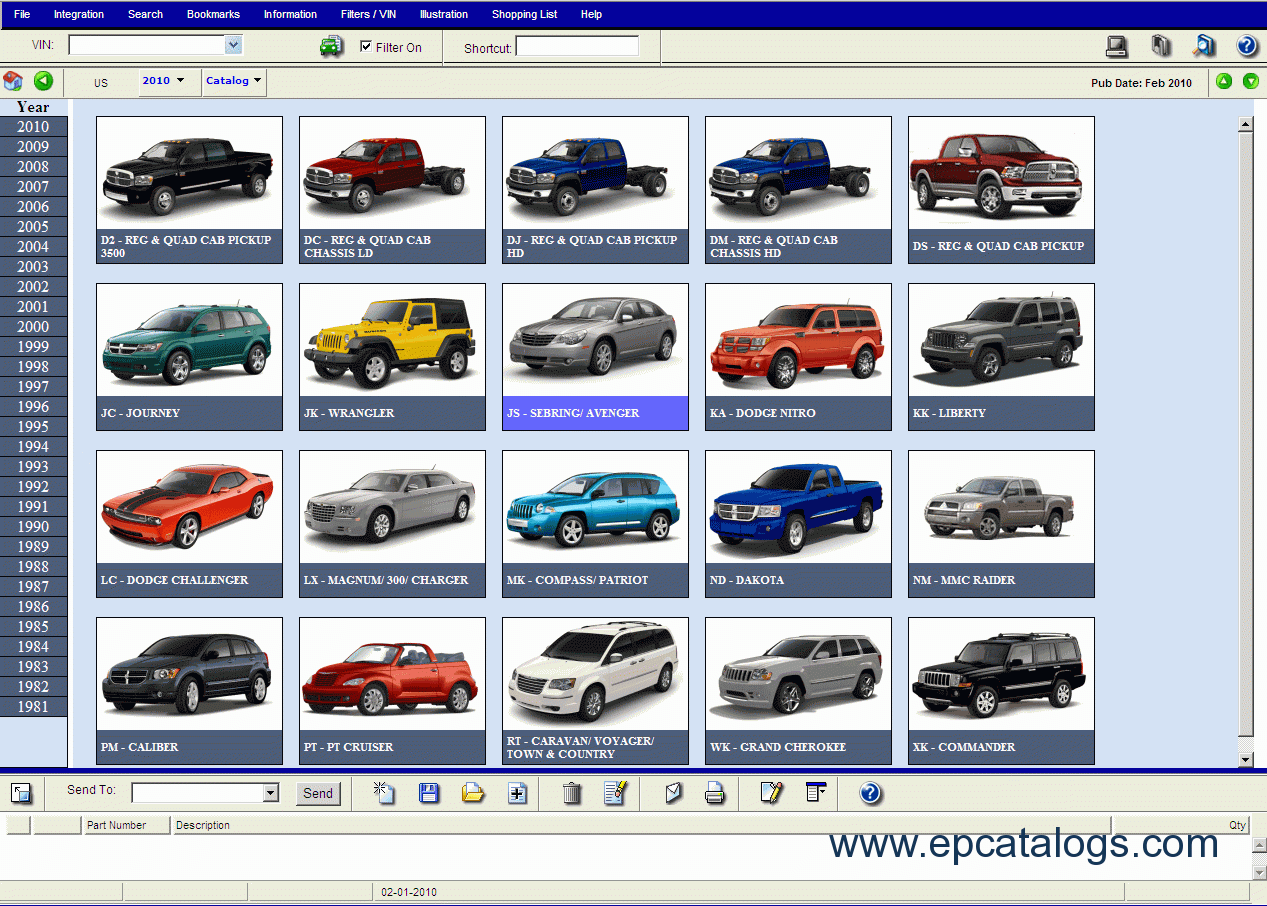Click the envelope mail icon in bottom toolbar
The image size is (1267, 906).
(673, 793)
